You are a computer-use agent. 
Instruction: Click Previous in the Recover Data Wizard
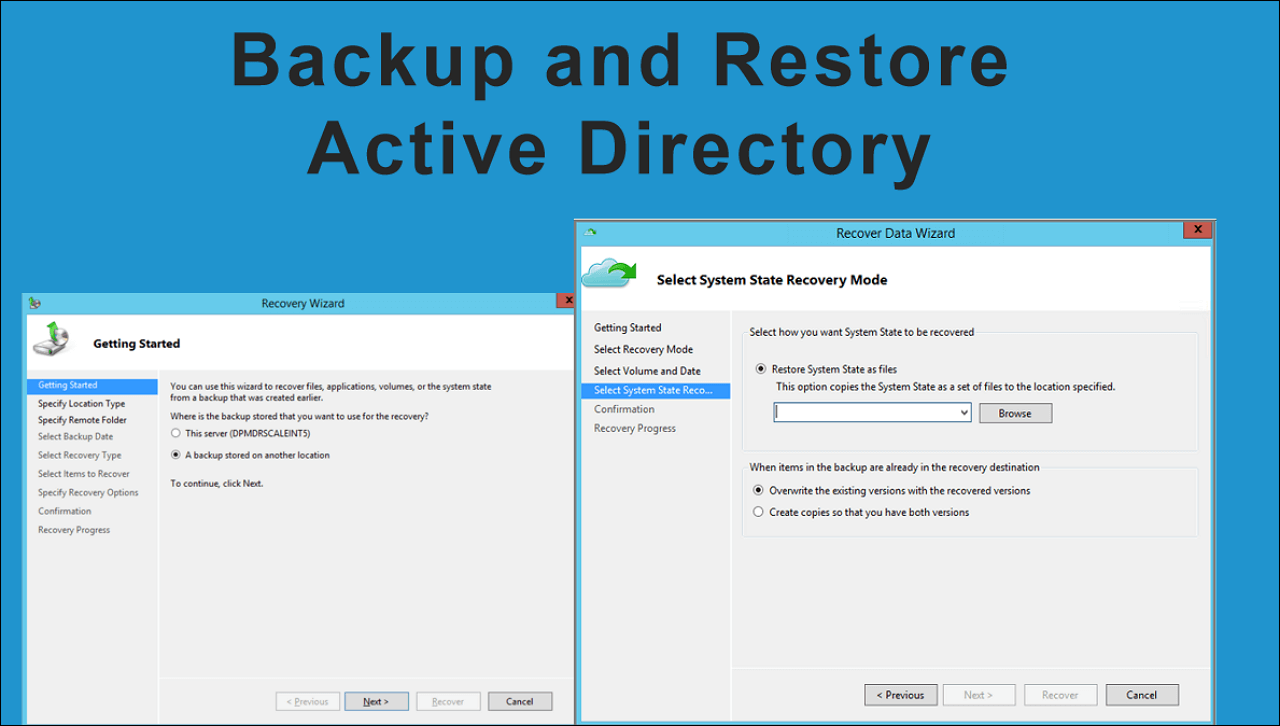(900, 694)
